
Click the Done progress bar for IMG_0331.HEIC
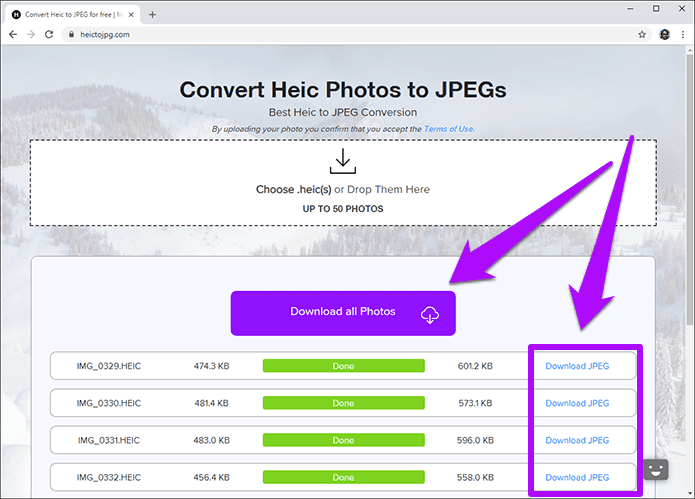point(344,441)
